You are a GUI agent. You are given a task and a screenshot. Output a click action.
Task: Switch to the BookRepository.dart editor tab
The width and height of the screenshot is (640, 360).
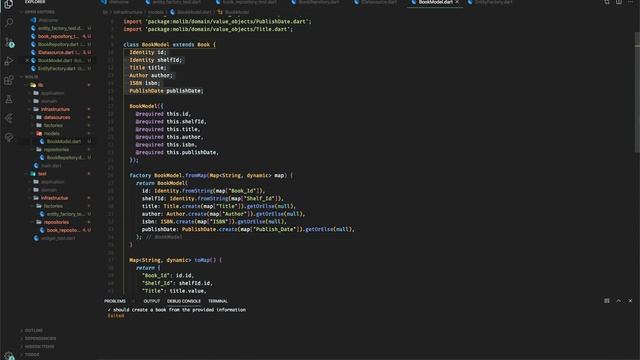point(315,2)
